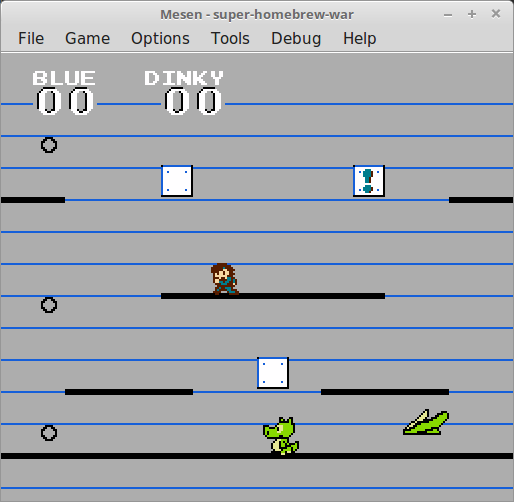The image size is (514, 502).
Task: Open the Debug menu
Action: tap(296, 38)
